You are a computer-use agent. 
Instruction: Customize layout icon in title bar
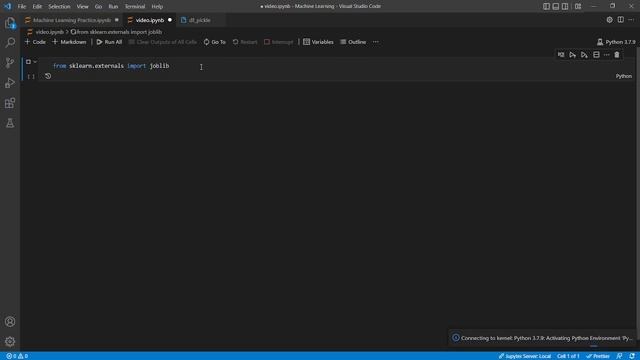pos(578,6)
